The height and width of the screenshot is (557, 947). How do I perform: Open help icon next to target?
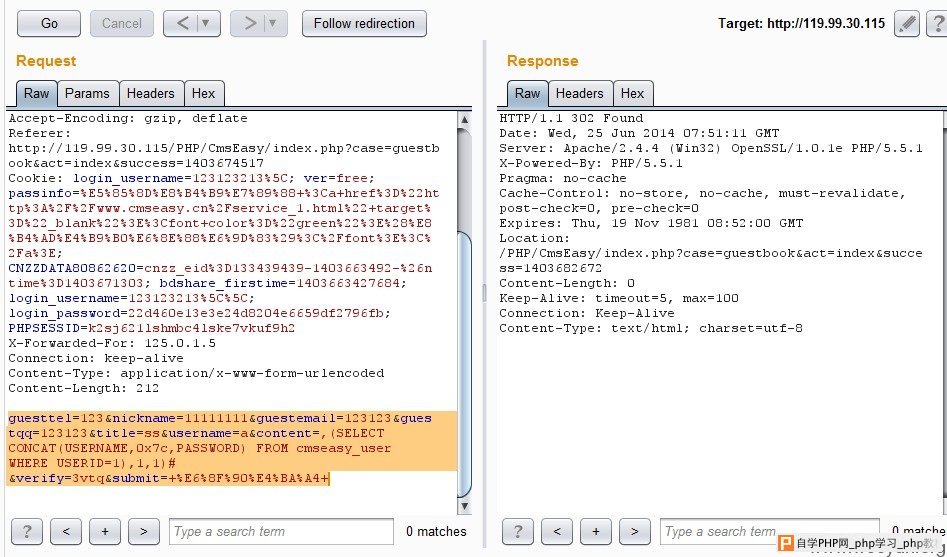(938, 24)
